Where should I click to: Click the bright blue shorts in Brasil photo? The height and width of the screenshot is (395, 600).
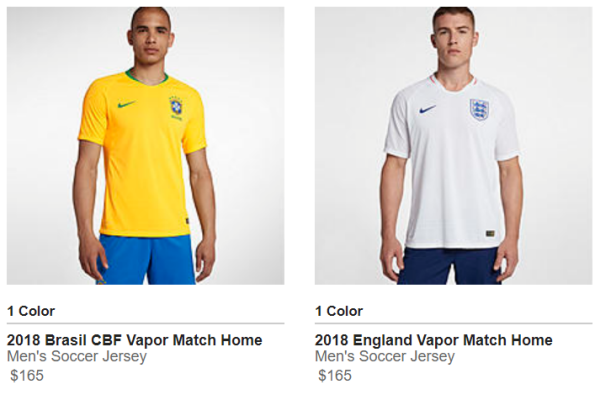point(145,260)
